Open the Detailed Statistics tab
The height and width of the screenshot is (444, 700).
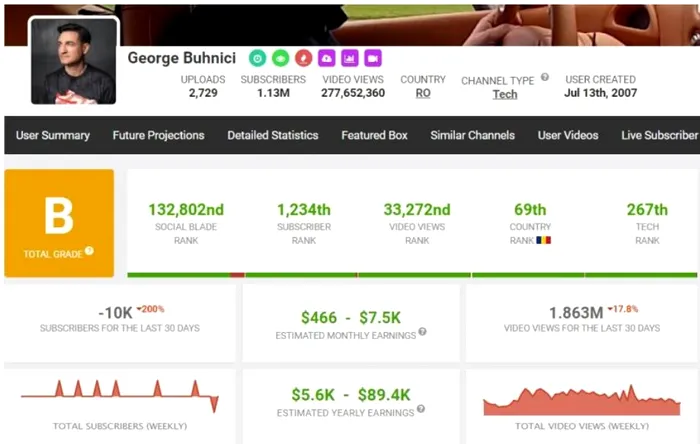(x=273, y=135)
